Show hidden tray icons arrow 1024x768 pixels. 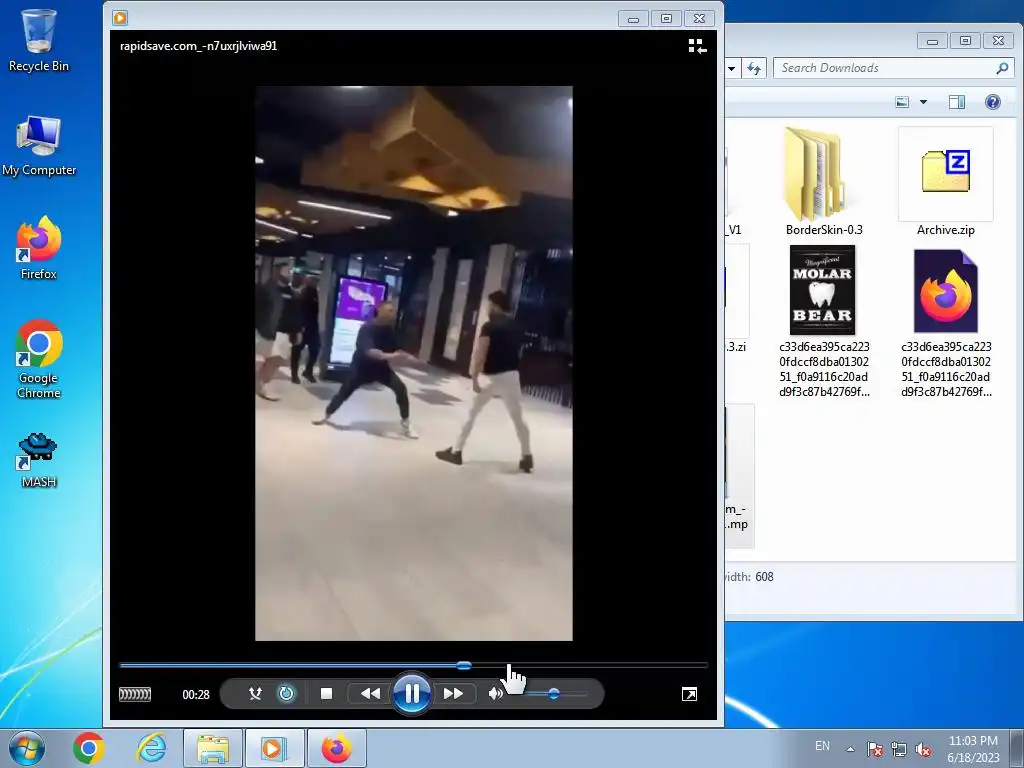tap(850, 749)
